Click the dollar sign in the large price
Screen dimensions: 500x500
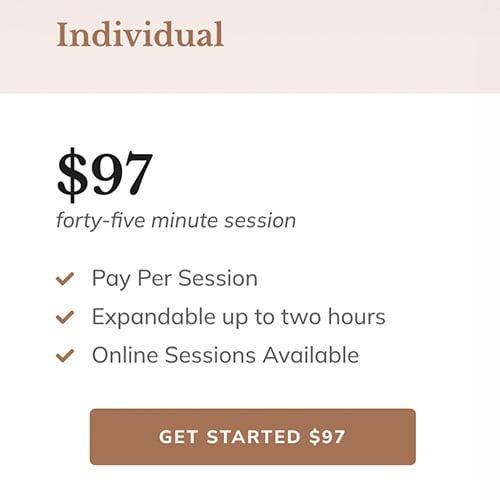(73, 175)
